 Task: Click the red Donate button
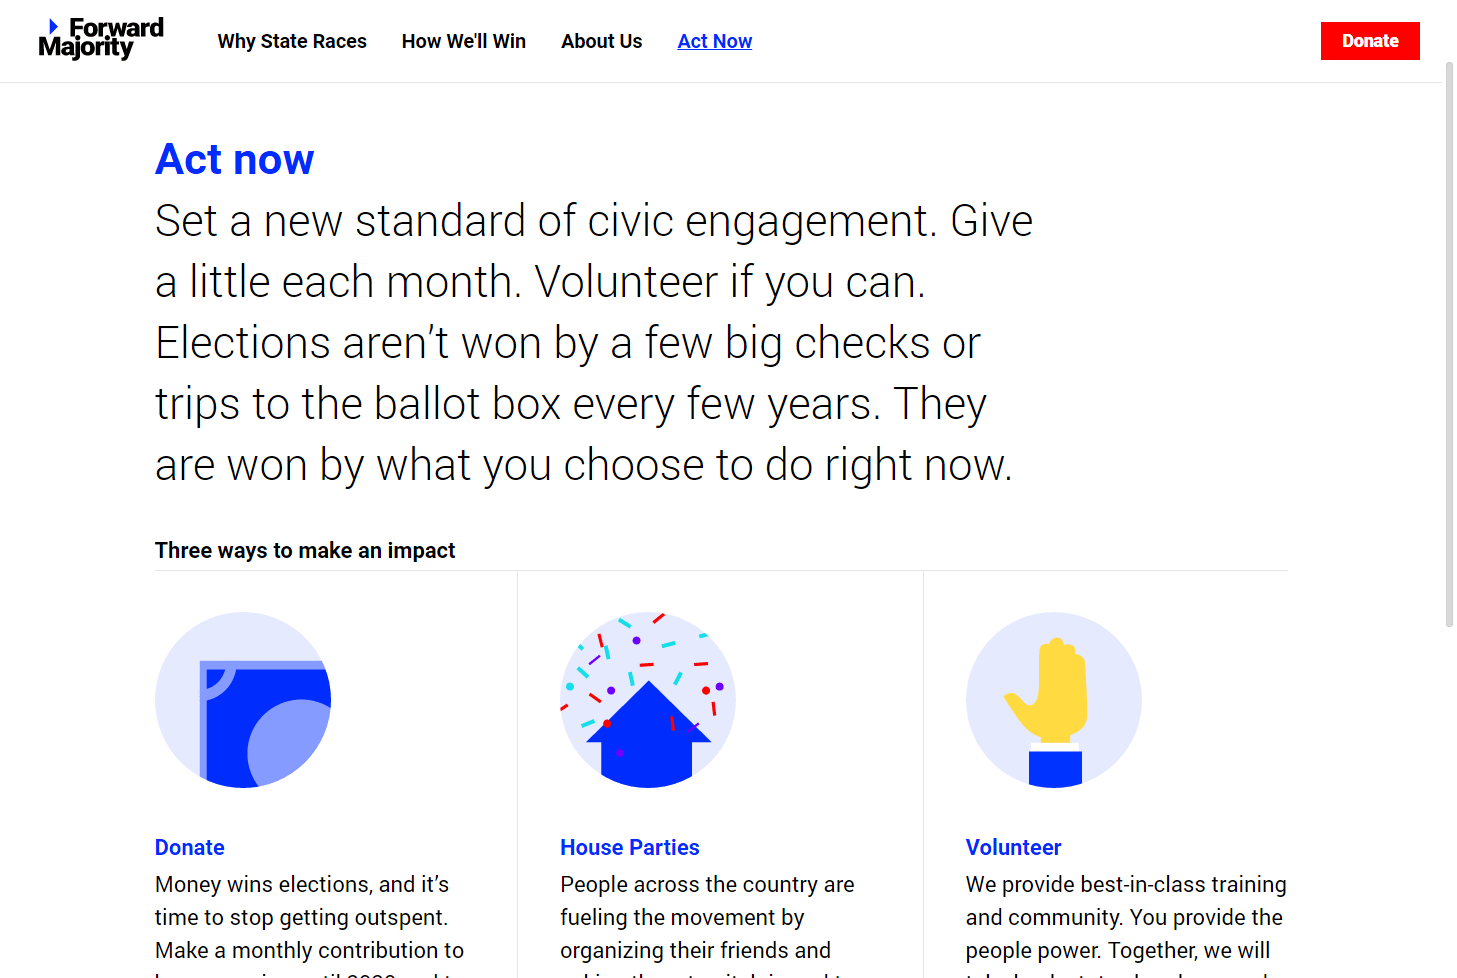pyautogui.click(x=1370, y=41)
